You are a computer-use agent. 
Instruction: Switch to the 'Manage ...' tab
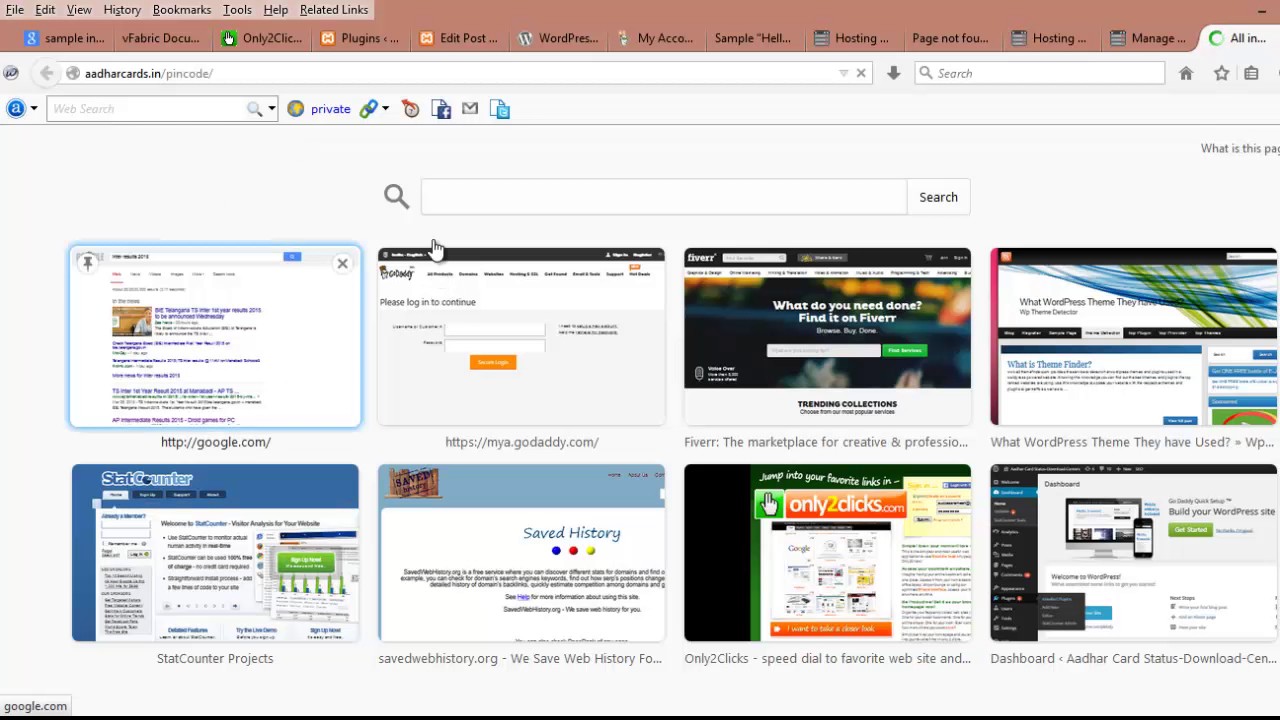coord(1148,38)
